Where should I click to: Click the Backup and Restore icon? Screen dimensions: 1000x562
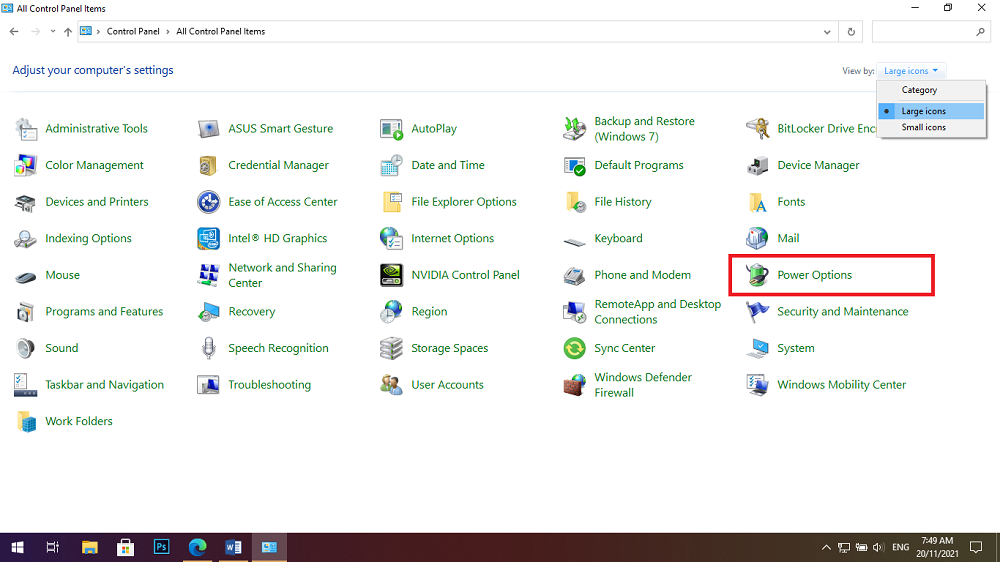pos(575,129)
